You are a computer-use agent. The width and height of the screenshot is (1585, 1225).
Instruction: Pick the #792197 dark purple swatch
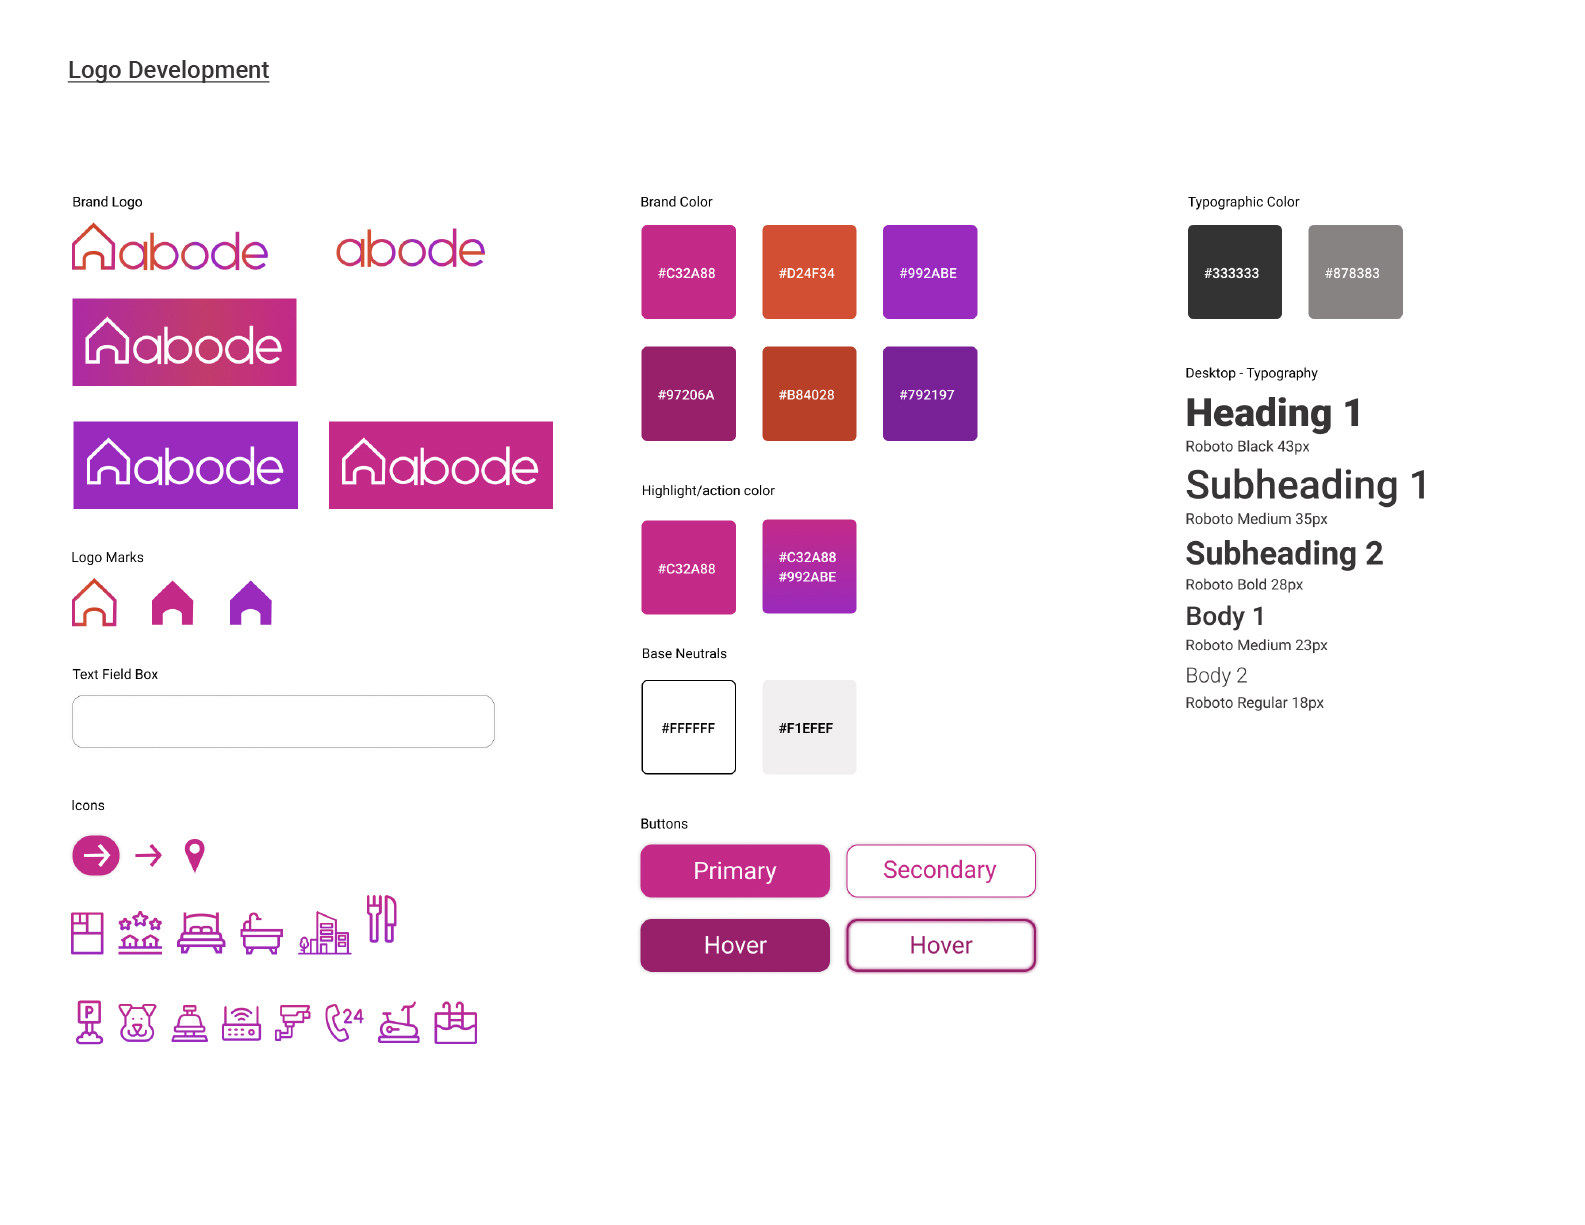point(929,394)
